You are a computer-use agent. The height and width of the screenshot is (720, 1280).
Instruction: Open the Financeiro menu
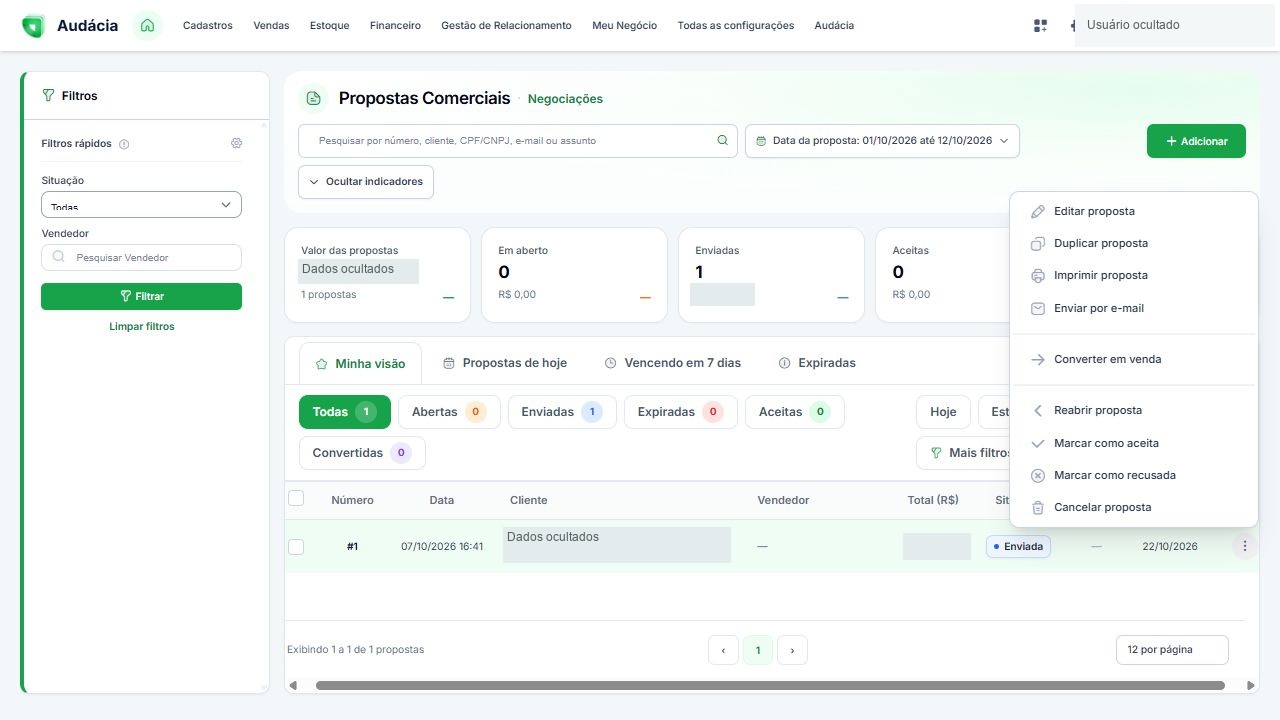395,26
